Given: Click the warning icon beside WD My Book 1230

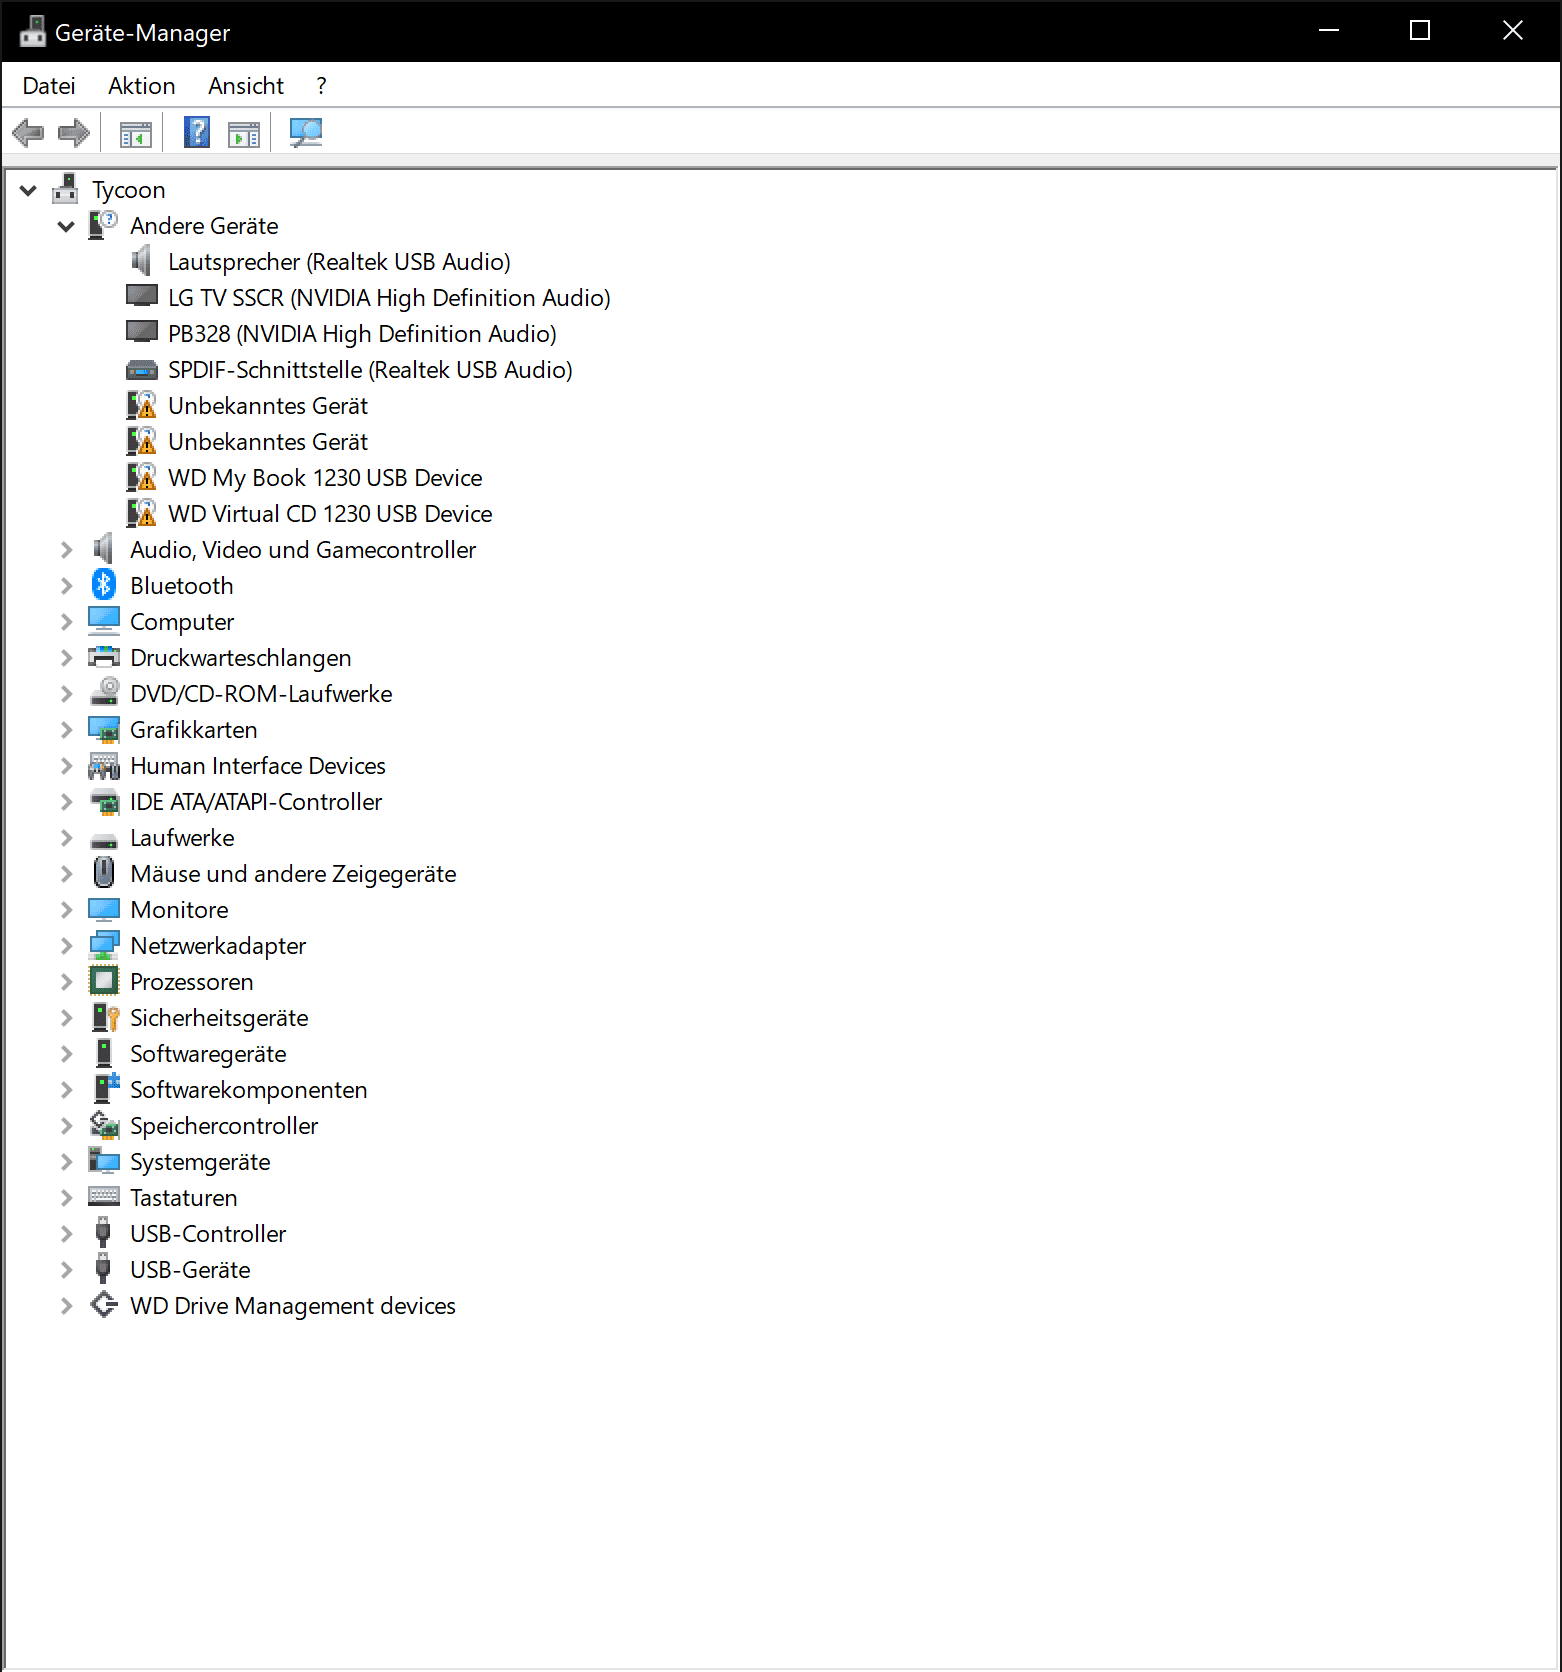Looking at the screenshot, I should point(142,477).
